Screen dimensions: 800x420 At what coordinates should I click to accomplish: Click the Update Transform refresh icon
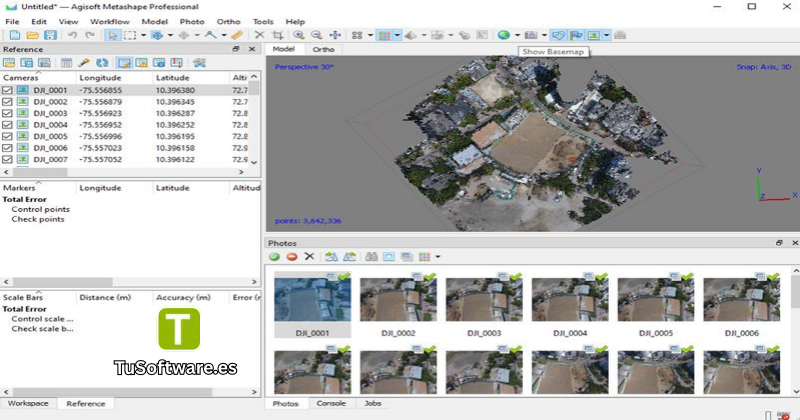click(102, 62)
